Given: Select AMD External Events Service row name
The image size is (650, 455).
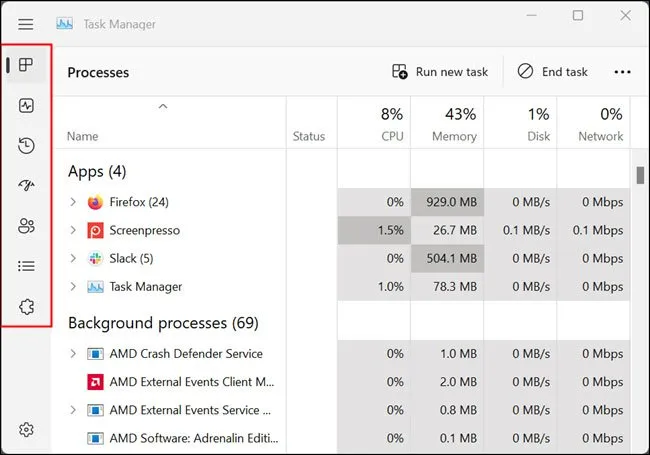Looking at the screenshot, I should pyautogui.click(x=190, y=410).
